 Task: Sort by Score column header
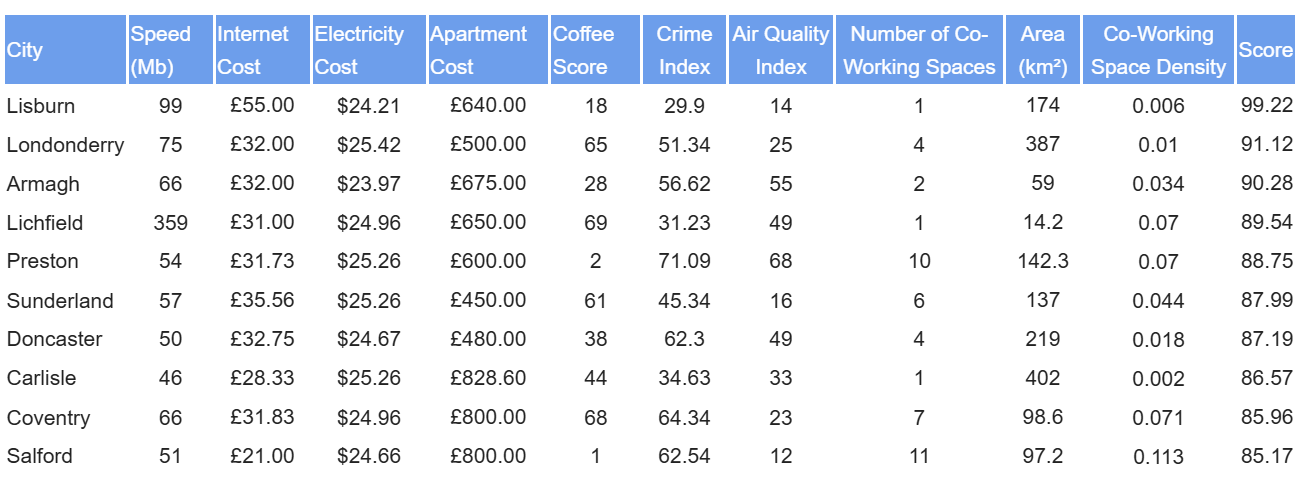[1266, 50]
